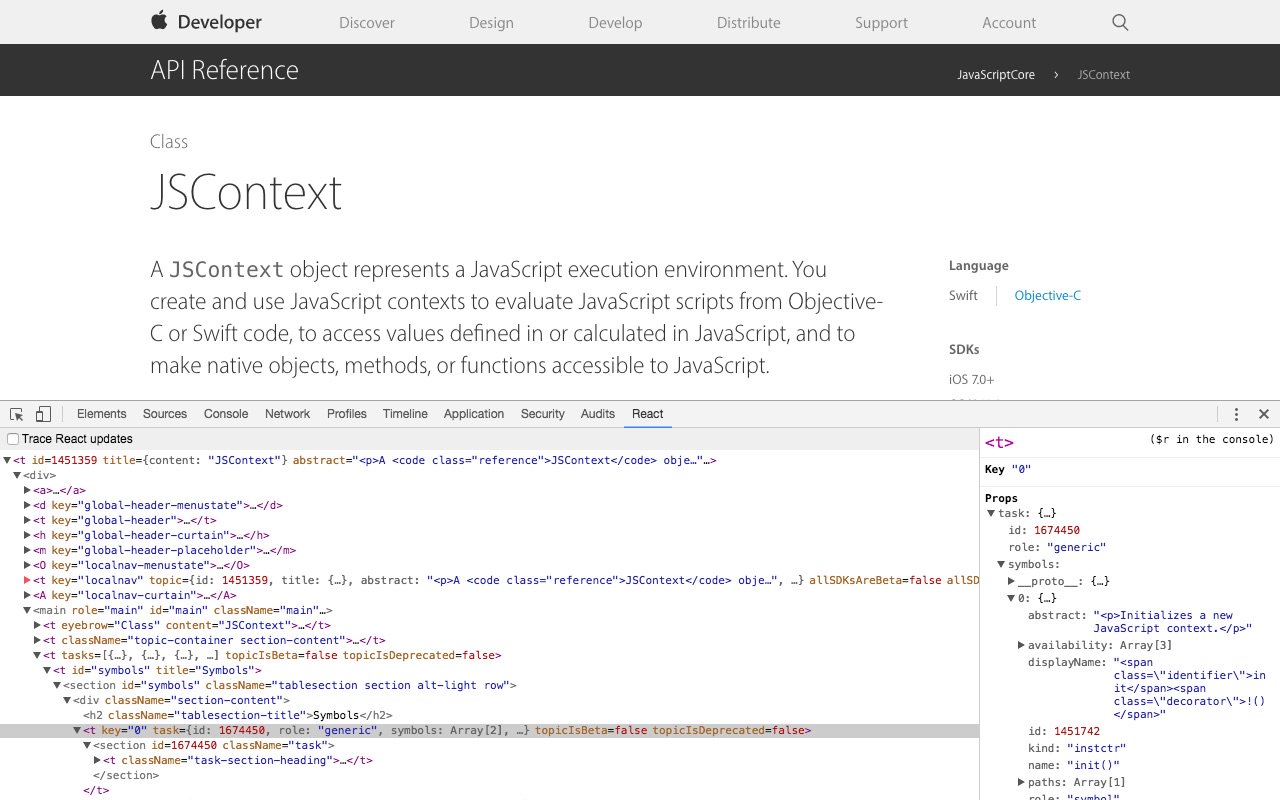Image resolution: width=1280 pixels, height=800 pixels.
Task: Open DevTools three-dot menu
Action: pos(1237,414)
